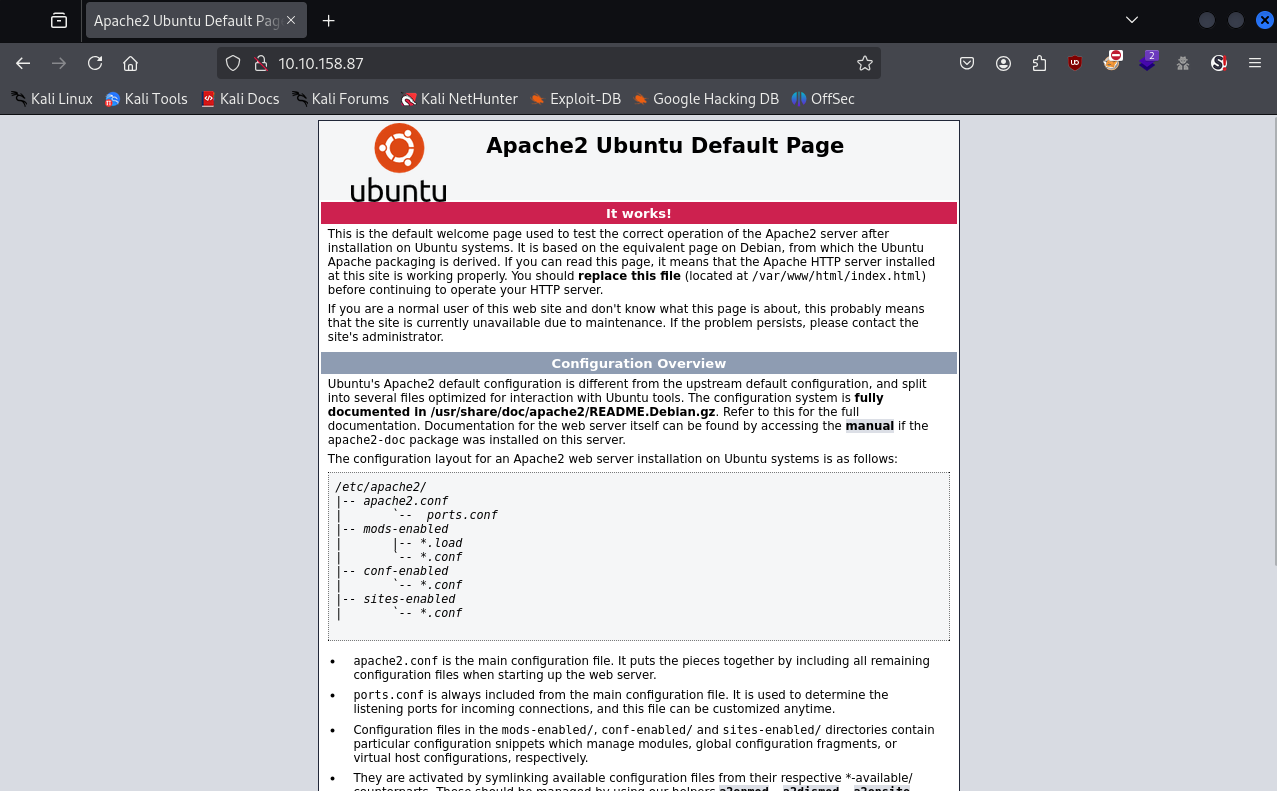The width and height of the screenshot is (1277, 791).
Task: Open the OffSec bookmark
Action: (x=822, y=99)
